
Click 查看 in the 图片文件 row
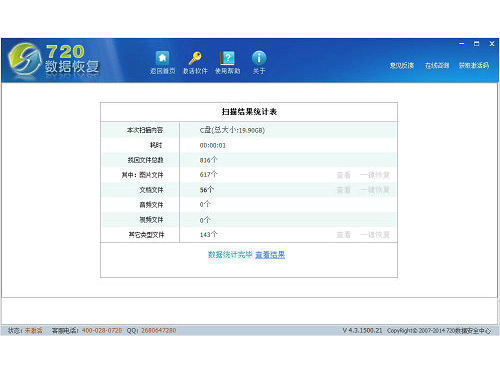pyautogui.click(x=343, y=175)
